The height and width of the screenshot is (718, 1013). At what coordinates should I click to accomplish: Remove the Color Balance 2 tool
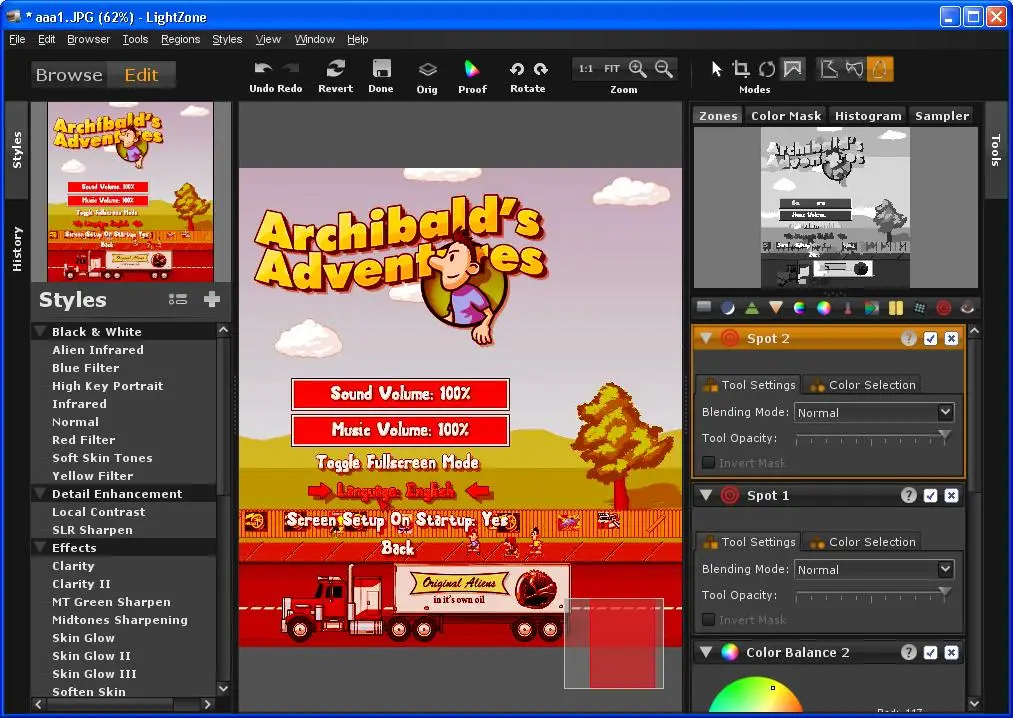point(951,653)
